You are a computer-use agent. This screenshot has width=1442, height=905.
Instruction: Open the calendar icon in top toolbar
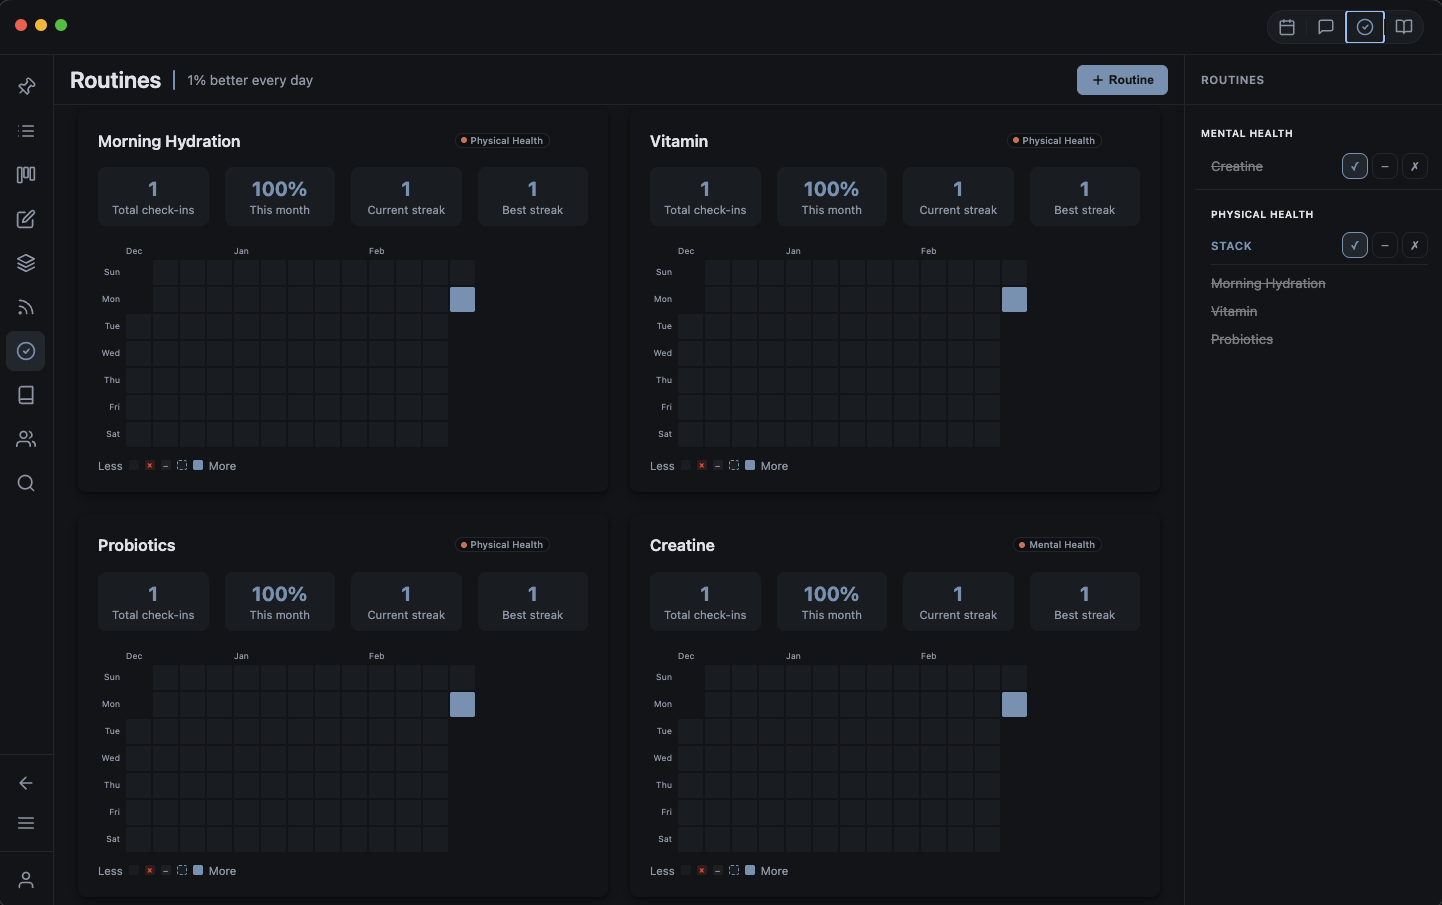coord(1287,27)
